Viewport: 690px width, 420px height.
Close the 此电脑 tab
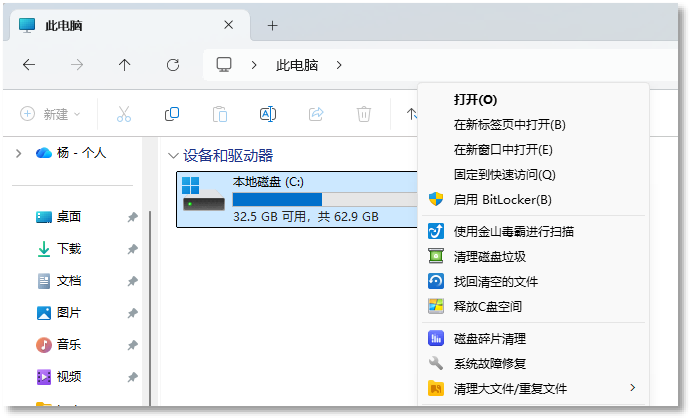coord(228,25)
